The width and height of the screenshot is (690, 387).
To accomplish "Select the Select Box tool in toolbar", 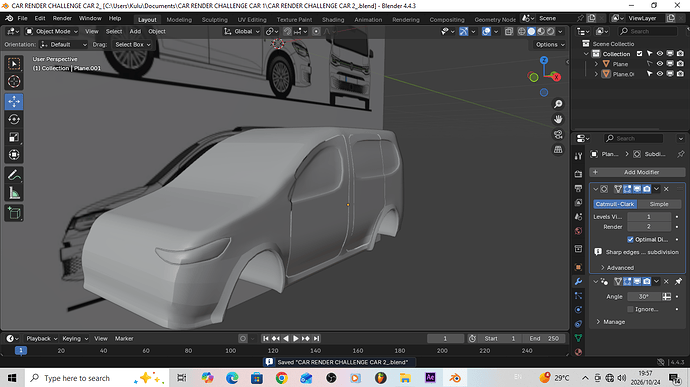I will click(14, 64).
